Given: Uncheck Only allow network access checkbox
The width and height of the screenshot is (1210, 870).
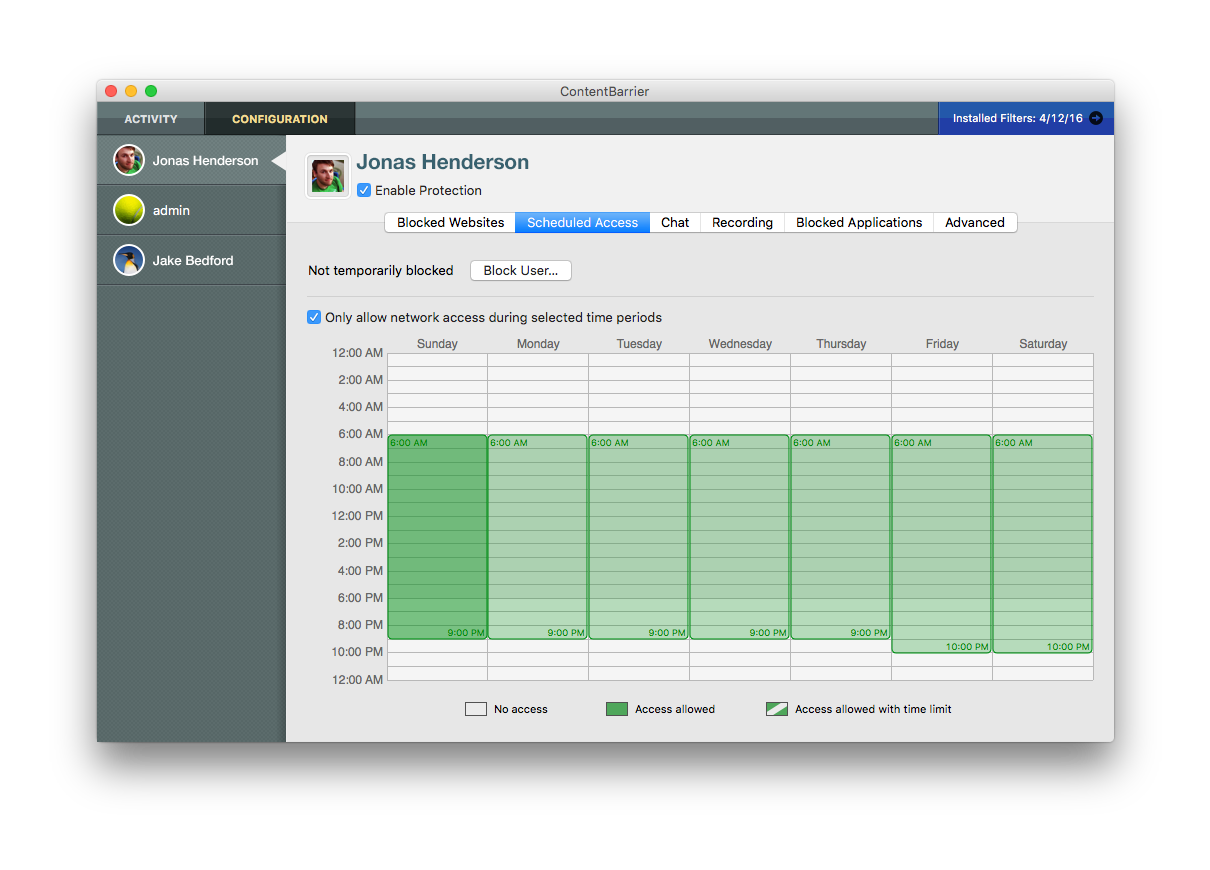Looking at the screenshot, I should pos(314,317).
